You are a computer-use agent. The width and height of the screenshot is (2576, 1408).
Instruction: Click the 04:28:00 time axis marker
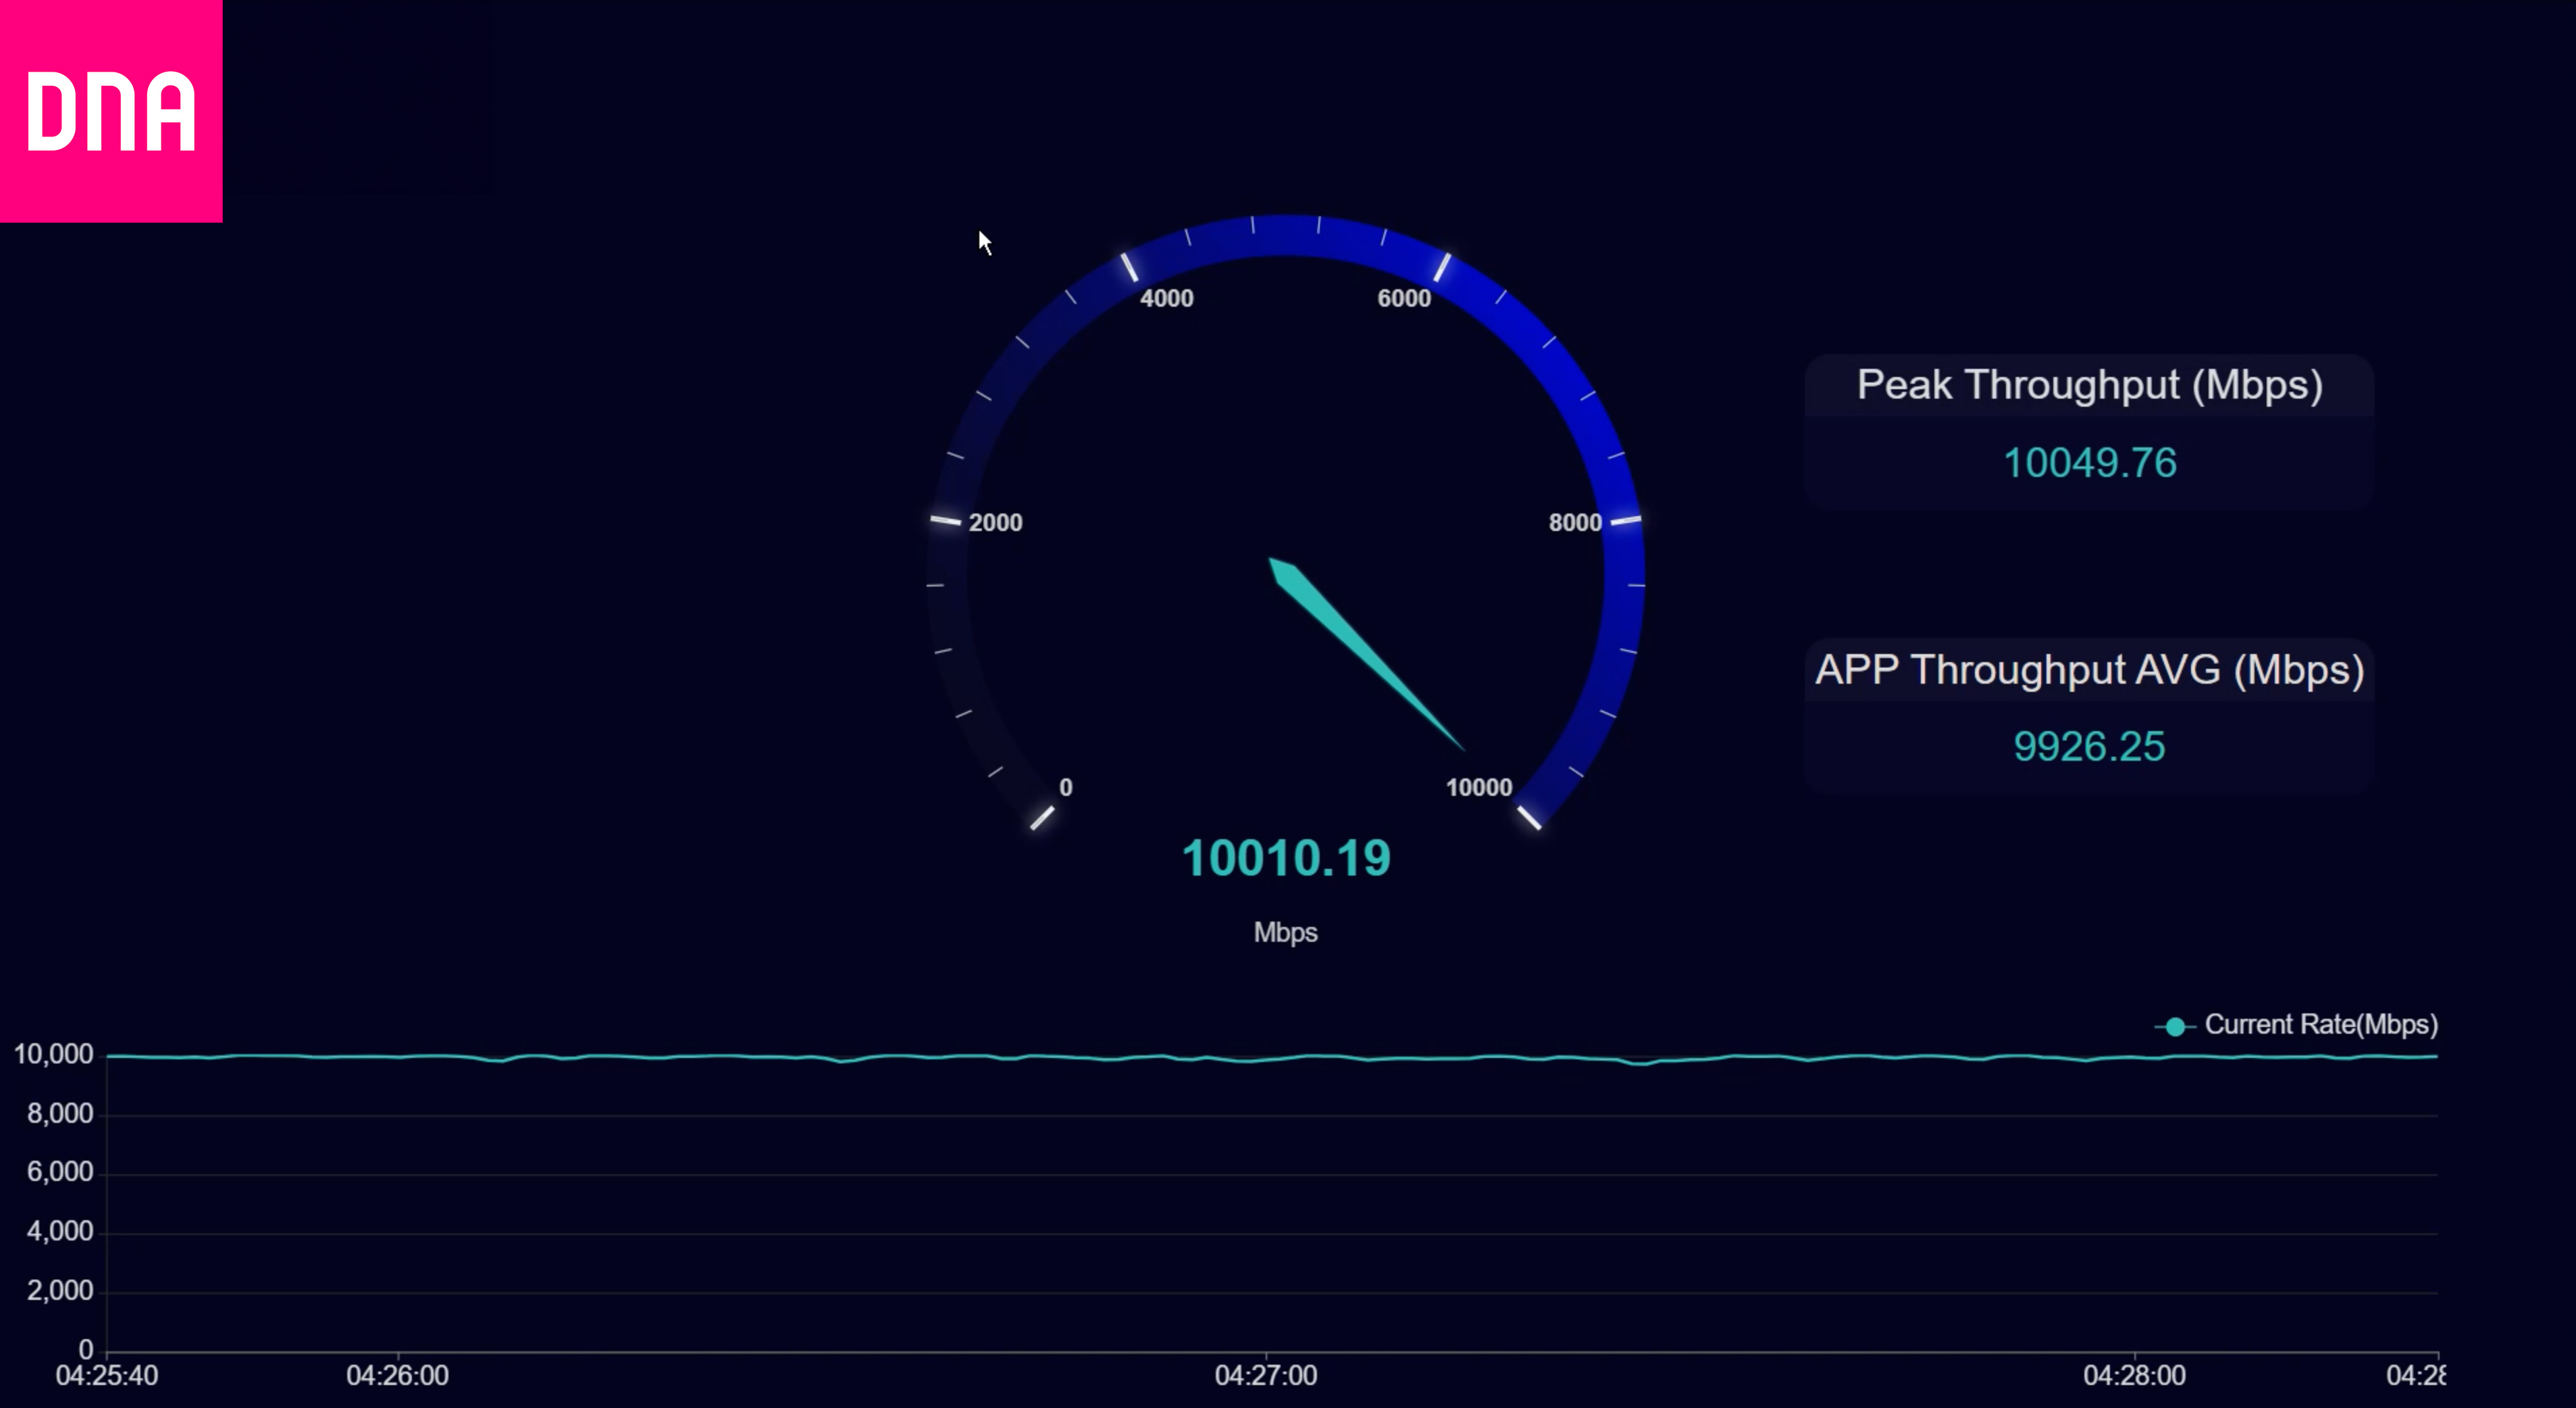pyautogui.click(x=2134, y=1375)
